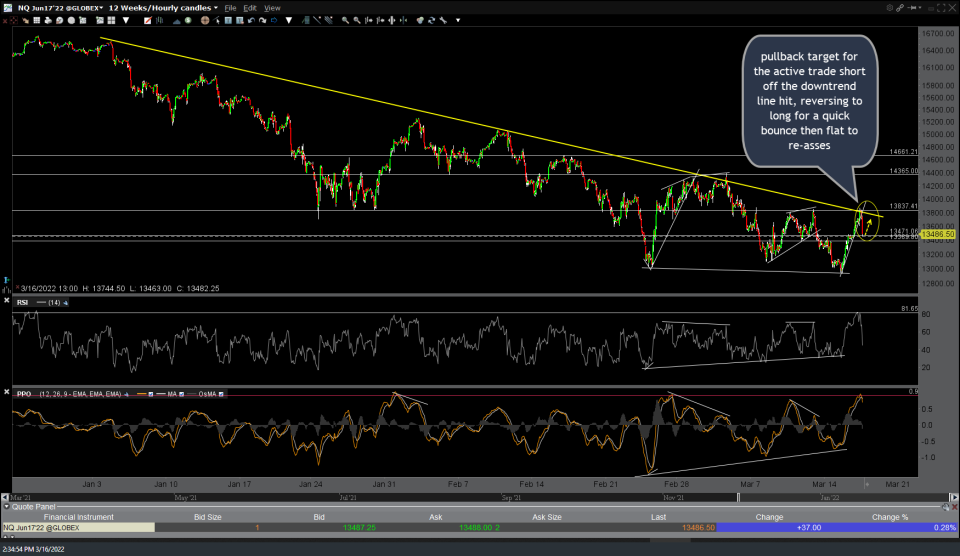Viewport: 960px width, 556px height.
Task: Close the Quote Panel with red X
Action: (954, 507)
